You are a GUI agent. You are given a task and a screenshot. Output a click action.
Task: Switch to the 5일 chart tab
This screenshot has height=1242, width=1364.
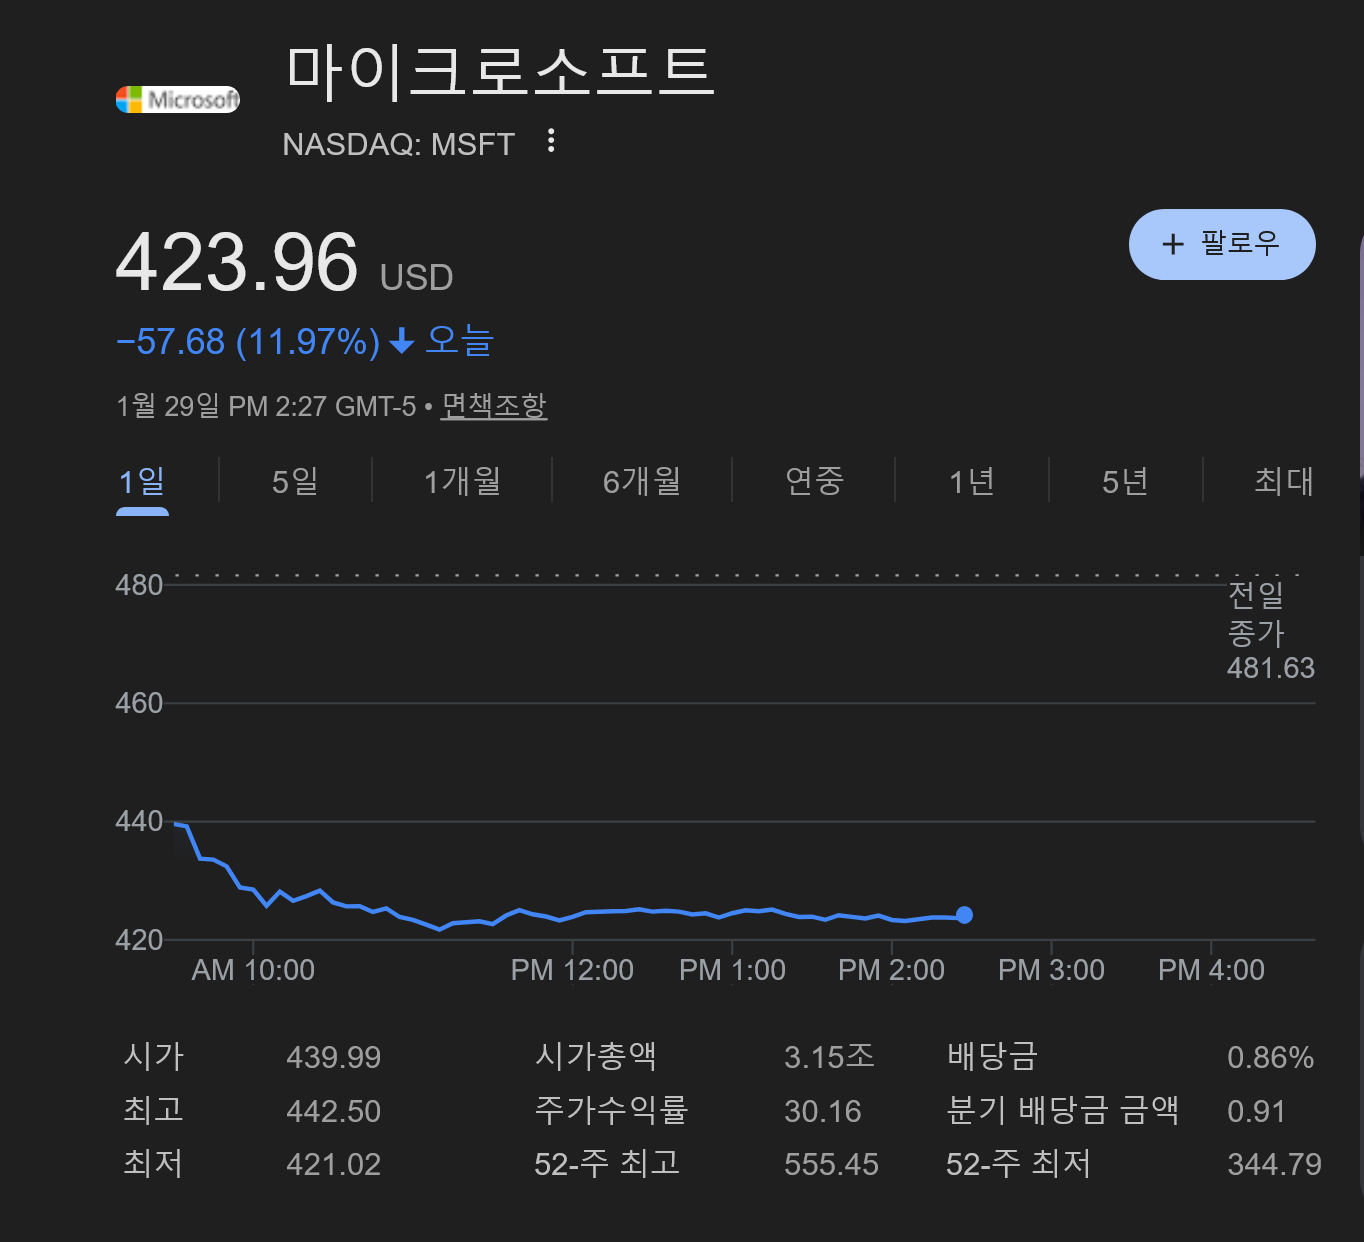coord(295,482)
